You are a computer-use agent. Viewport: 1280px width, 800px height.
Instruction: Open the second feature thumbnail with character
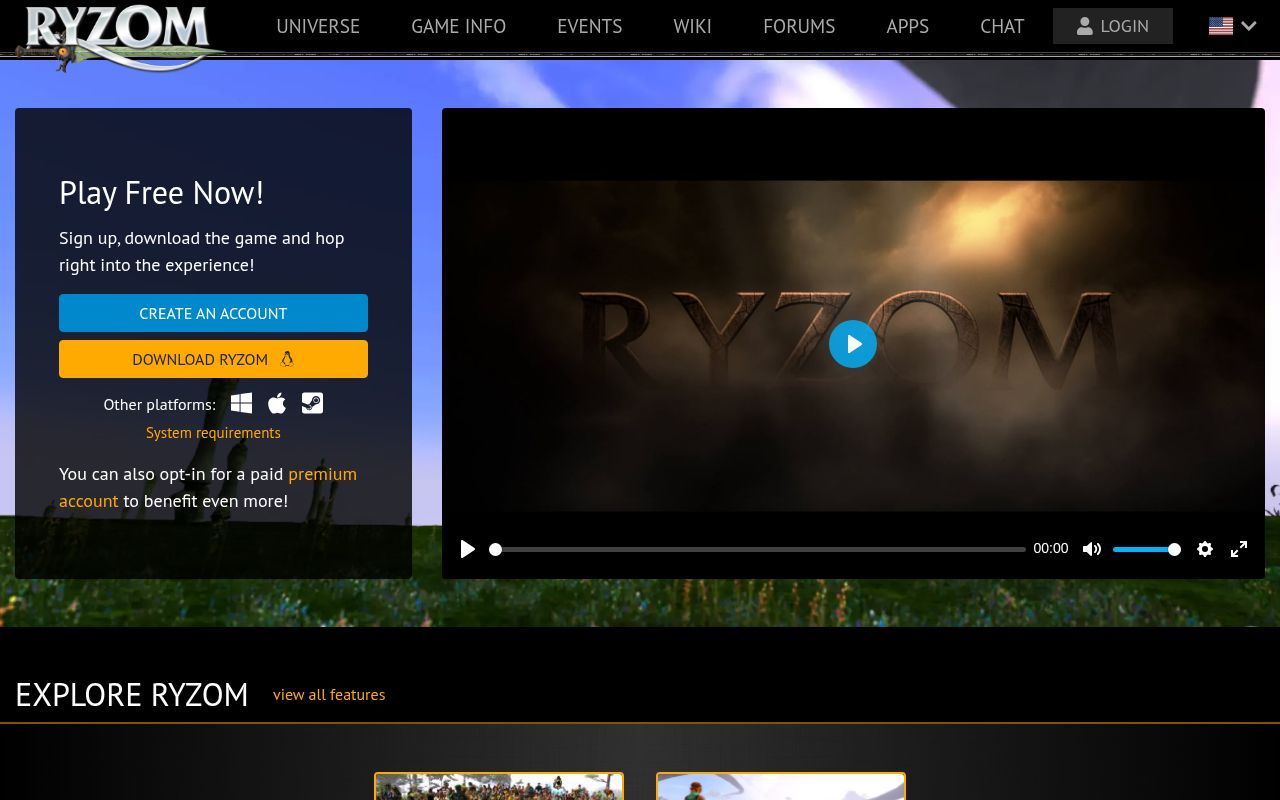click(781, 786)
